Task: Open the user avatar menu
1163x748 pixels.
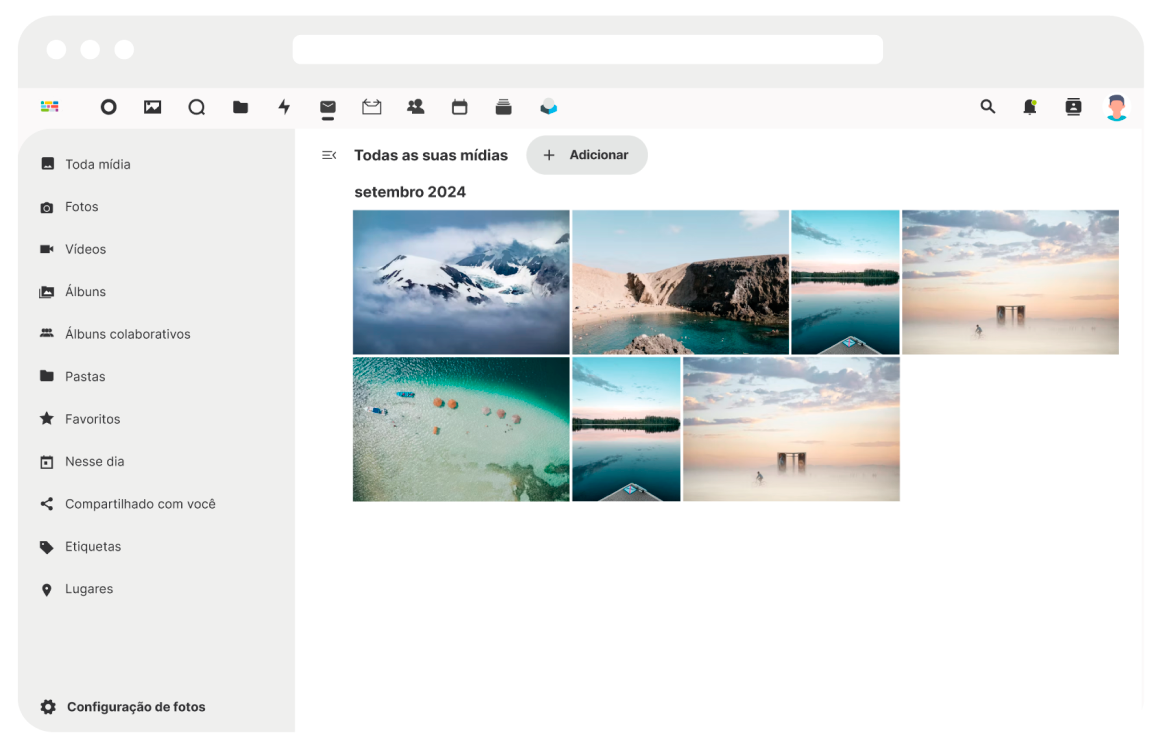Action: (x=1116, y=107)
